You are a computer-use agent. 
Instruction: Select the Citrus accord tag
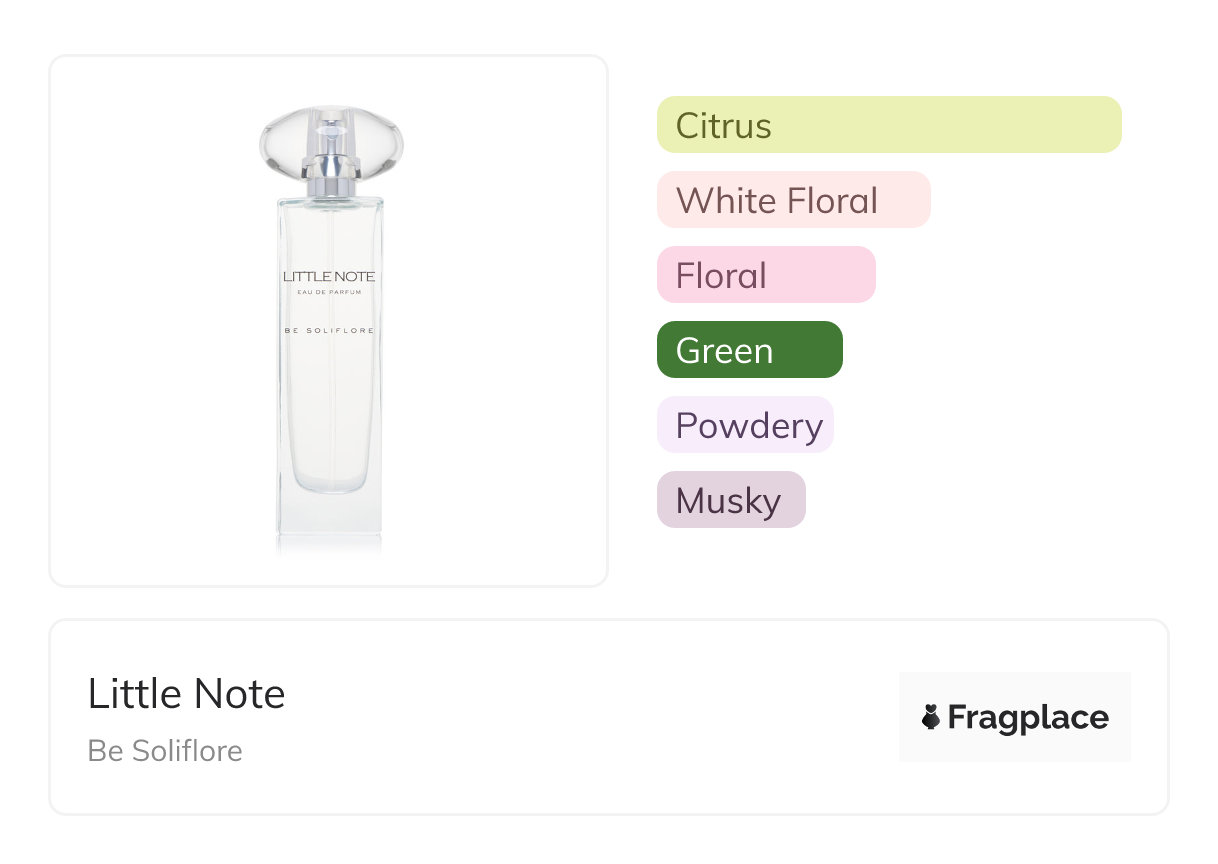pos(889,125)
